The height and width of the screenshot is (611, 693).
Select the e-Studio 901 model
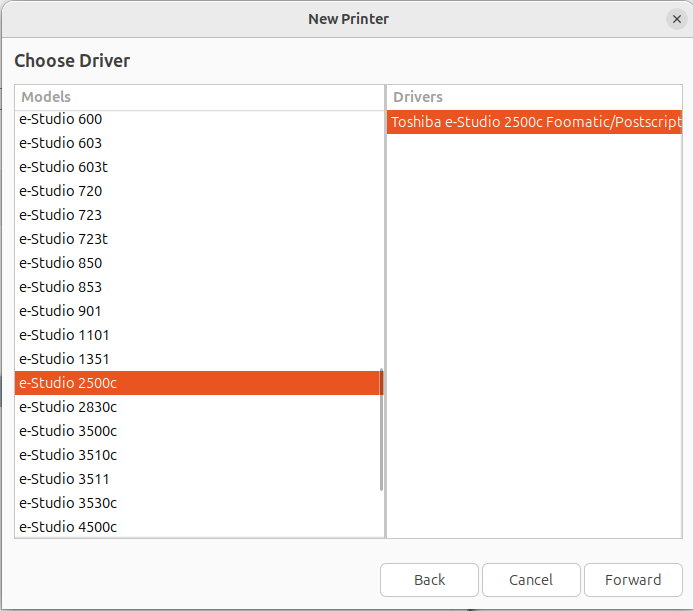(61, 311)
